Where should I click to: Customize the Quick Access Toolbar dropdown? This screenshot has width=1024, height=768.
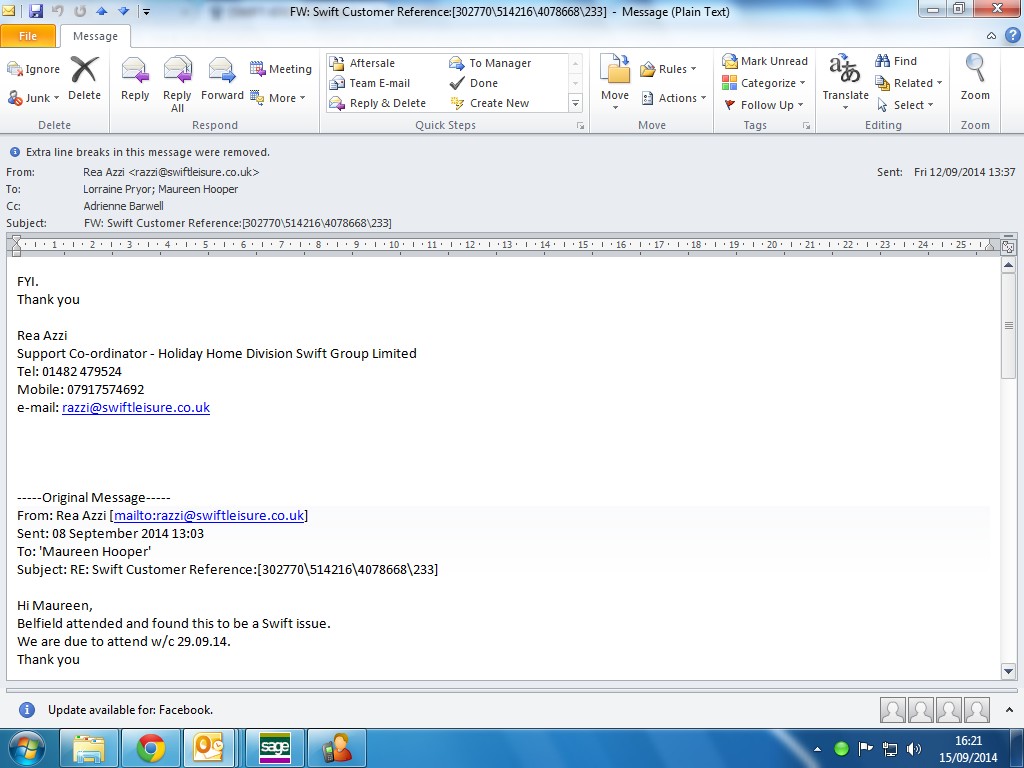tap(146, 12)
